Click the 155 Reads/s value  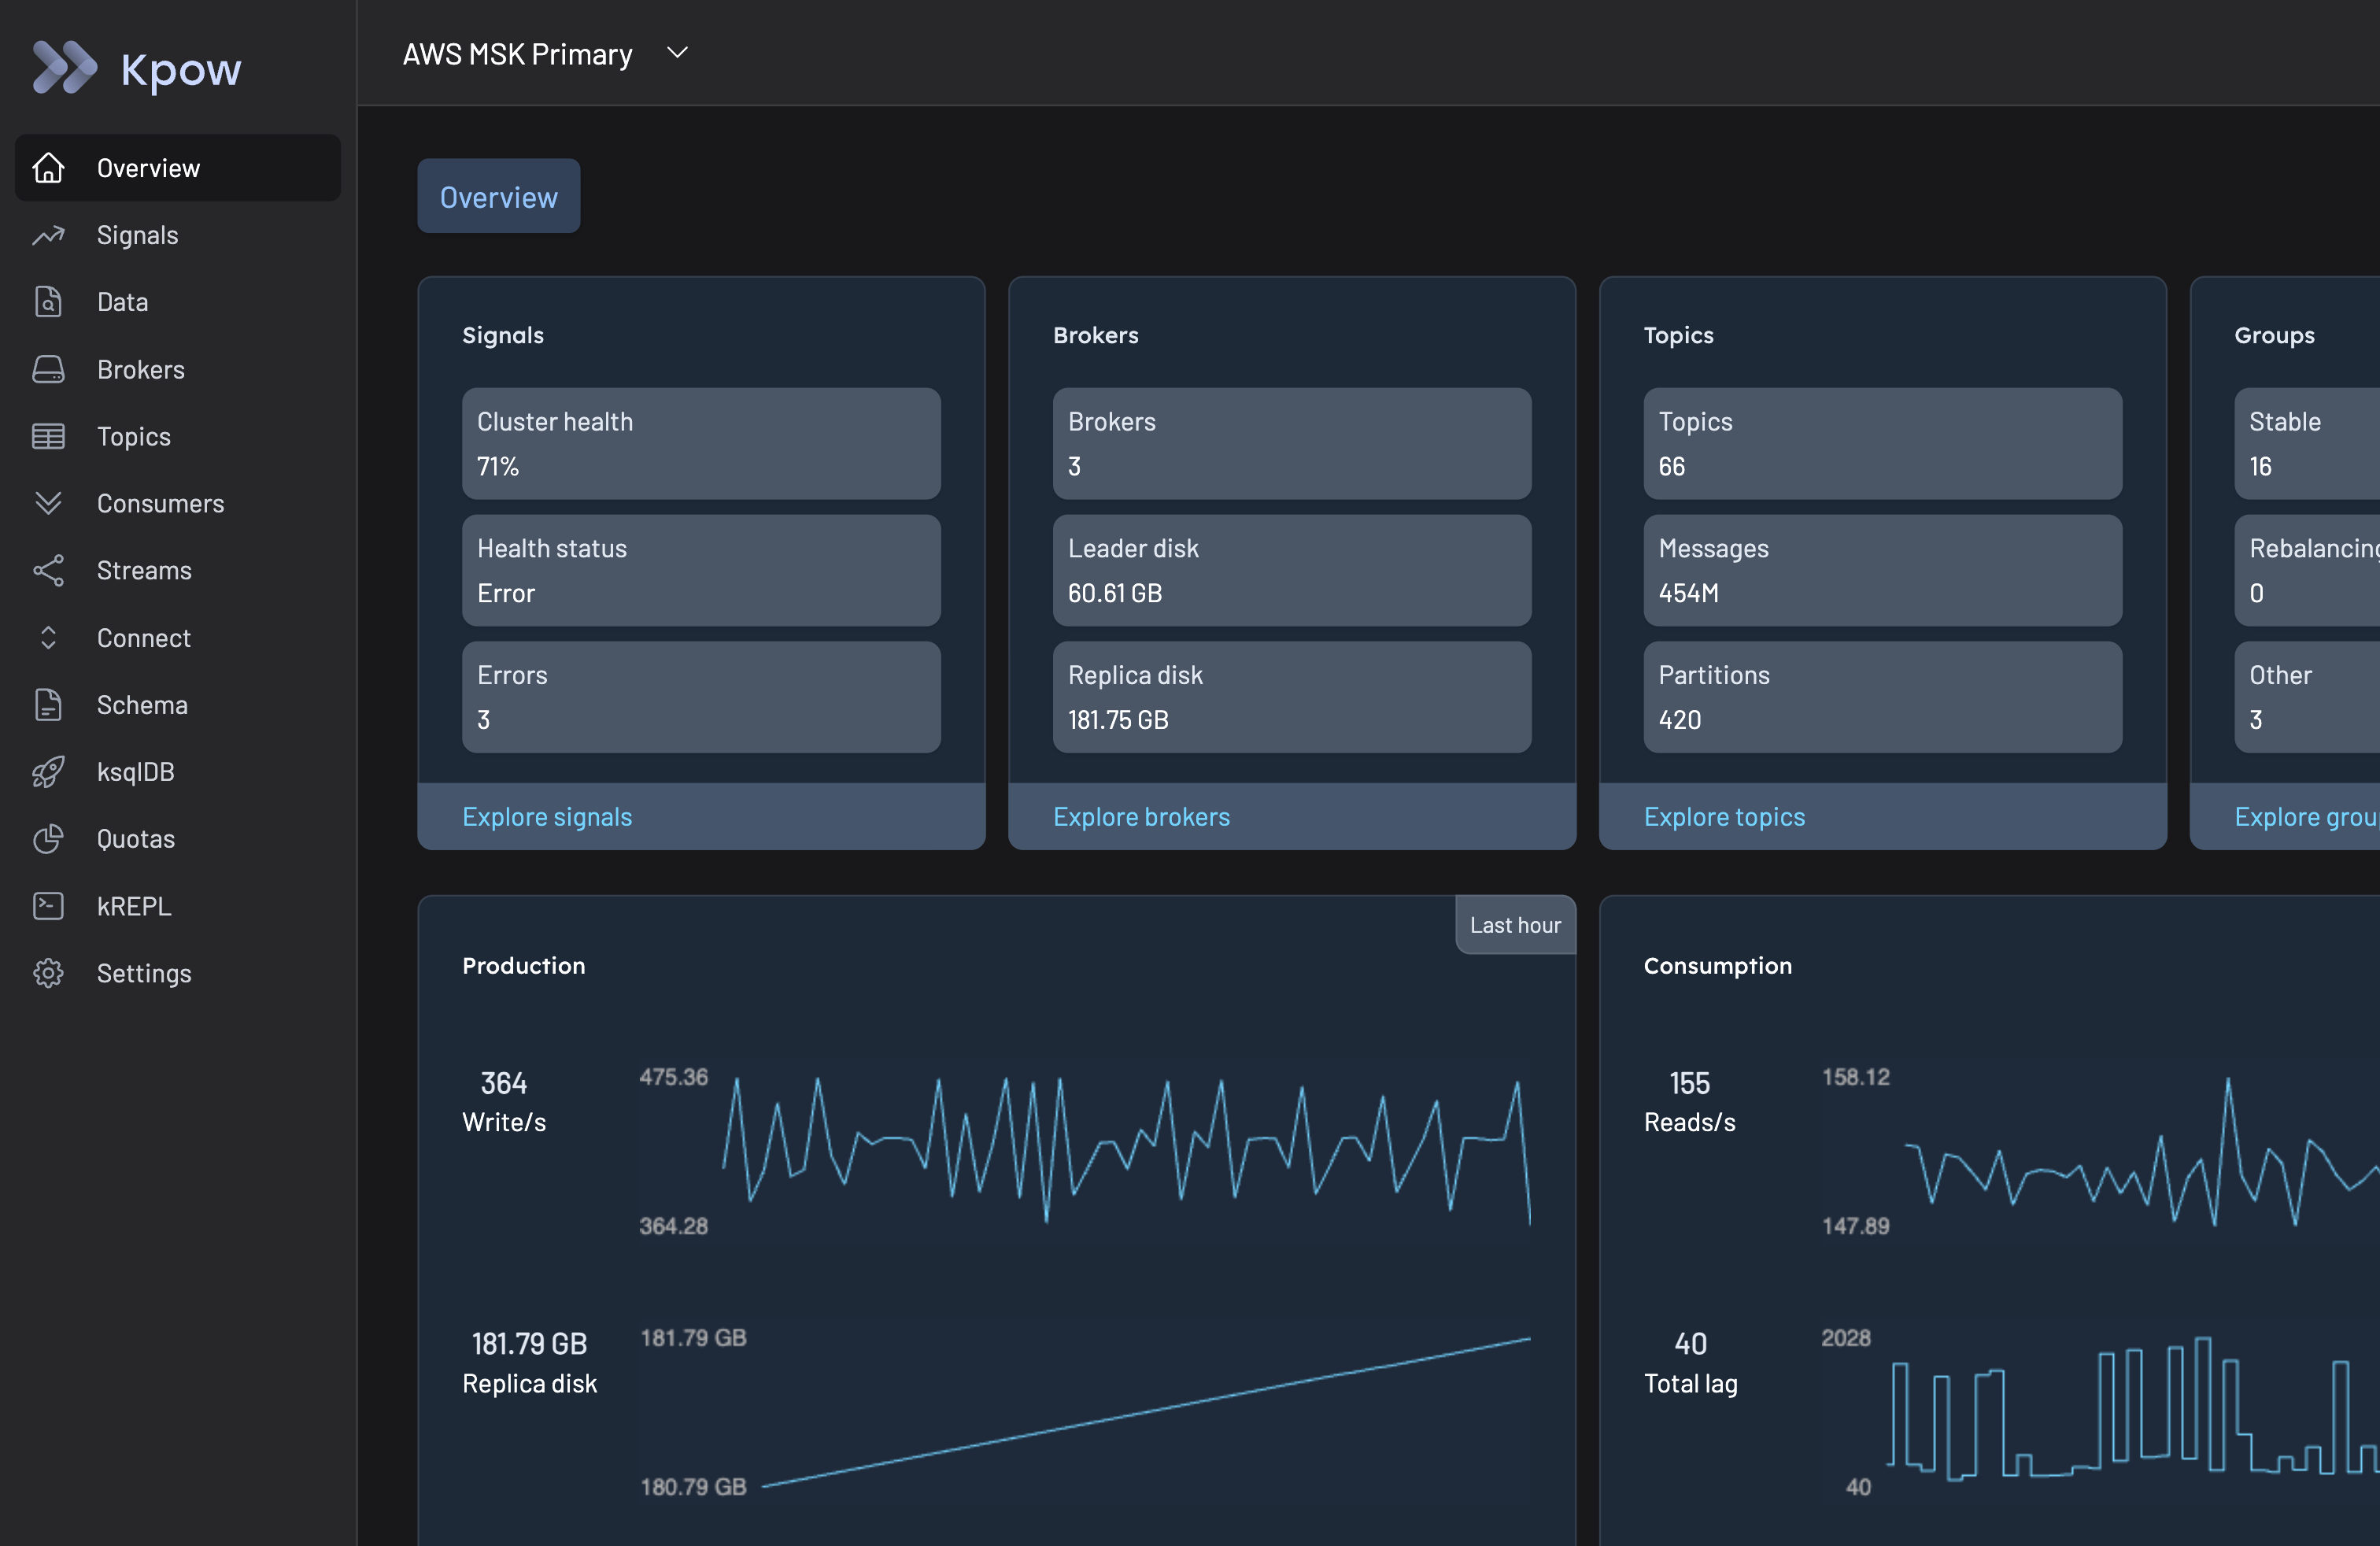[1689, 1083]
